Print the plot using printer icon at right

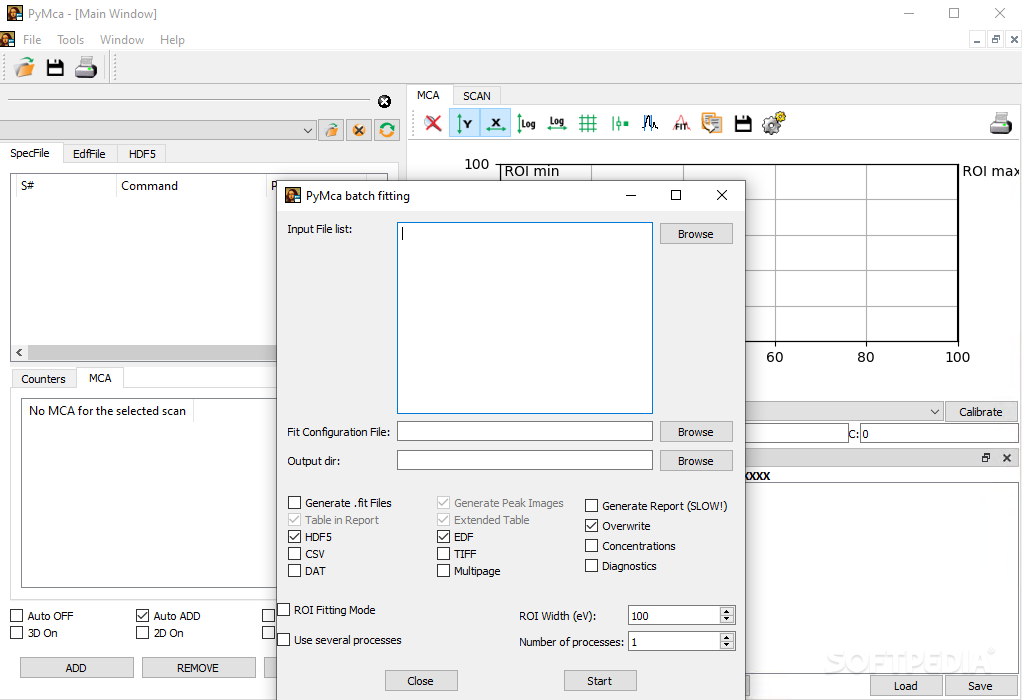click(x=1000, y=123)
